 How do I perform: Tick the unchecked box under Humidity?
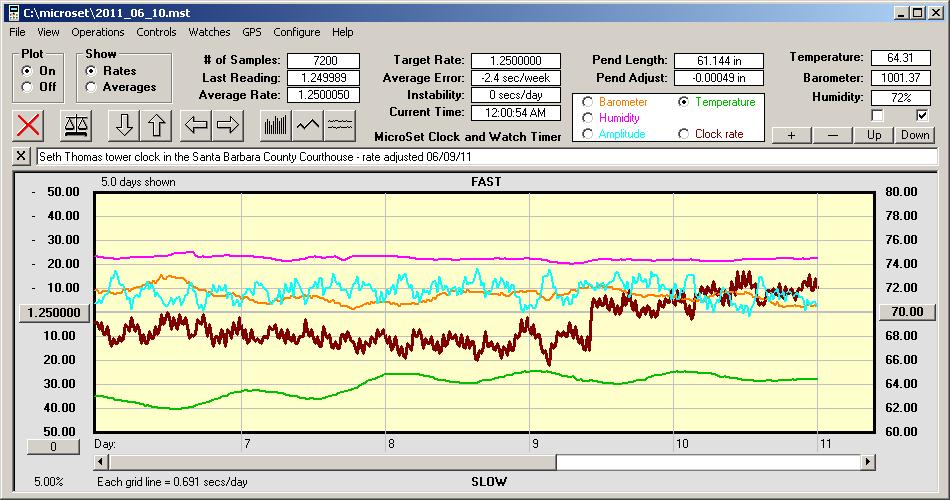click(x=877, y=115)
